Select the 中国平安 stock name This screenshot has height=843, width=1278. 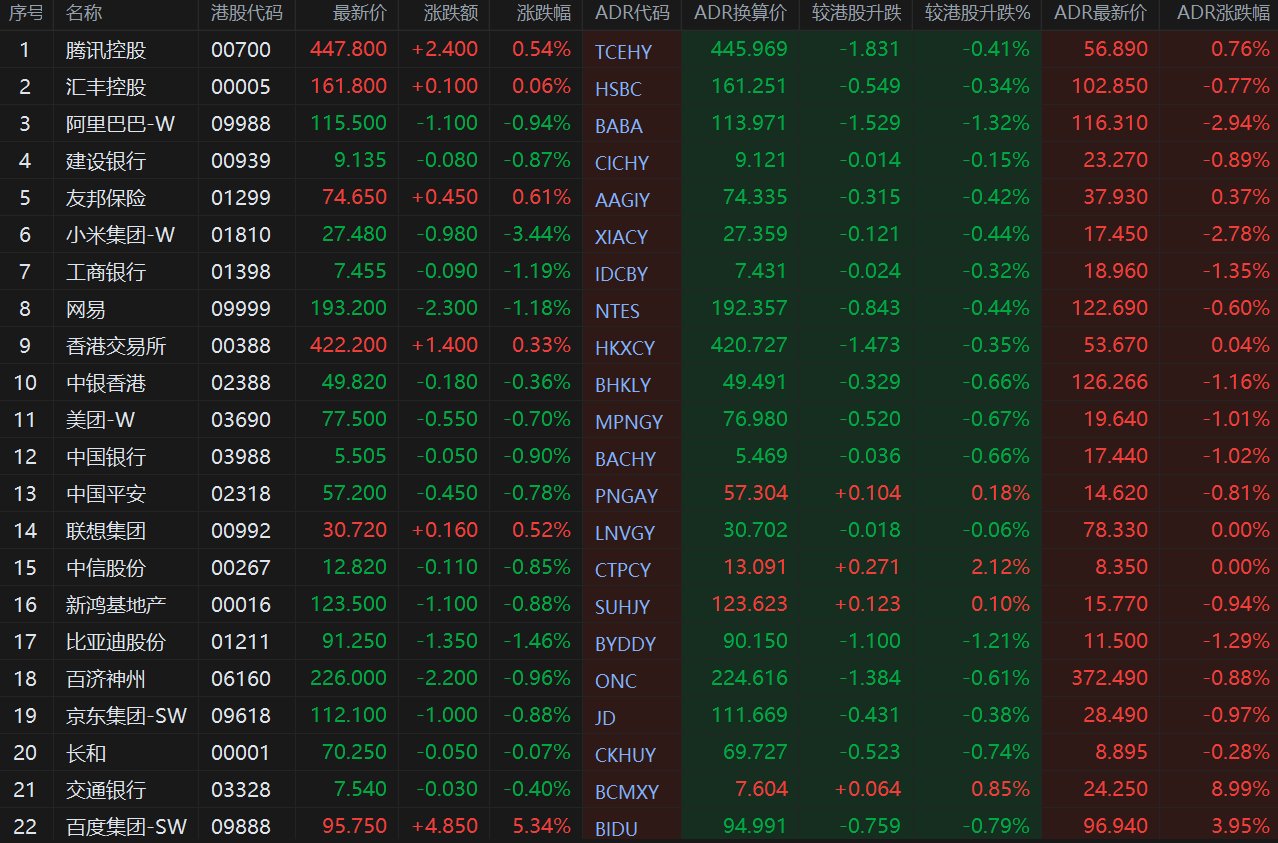coord(106,494)
